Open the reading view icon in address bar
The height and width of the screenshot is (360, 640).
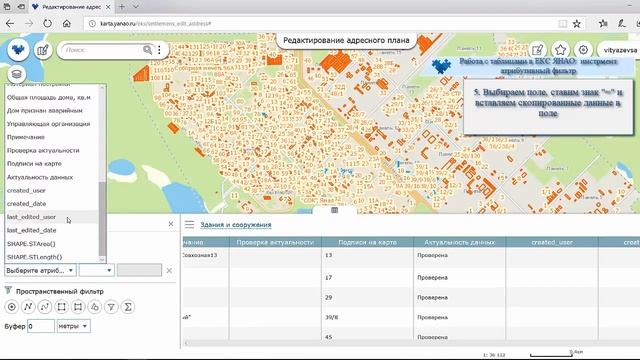click(x=562, y=24)
